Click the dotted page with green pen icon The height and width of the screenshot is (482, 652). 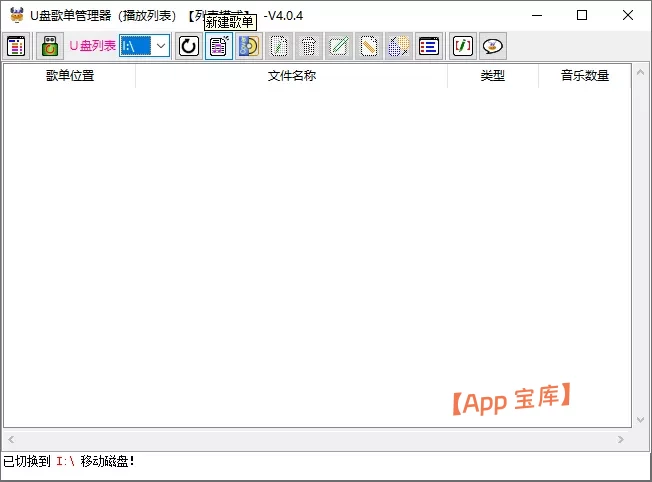pos(279,46)
